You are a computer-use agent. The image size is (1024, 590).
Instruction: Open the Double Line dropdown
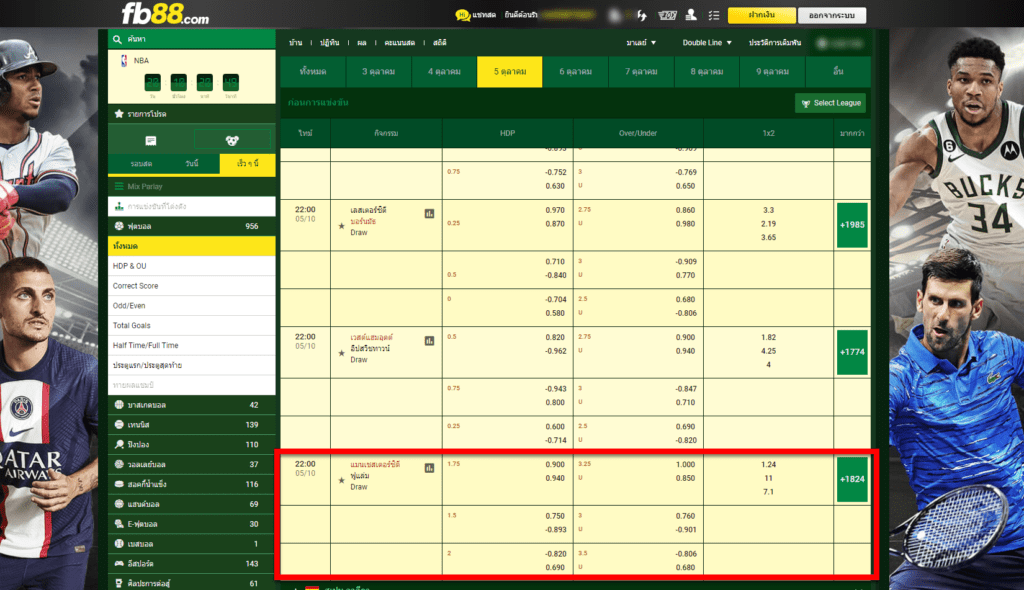tap(707, 42)
